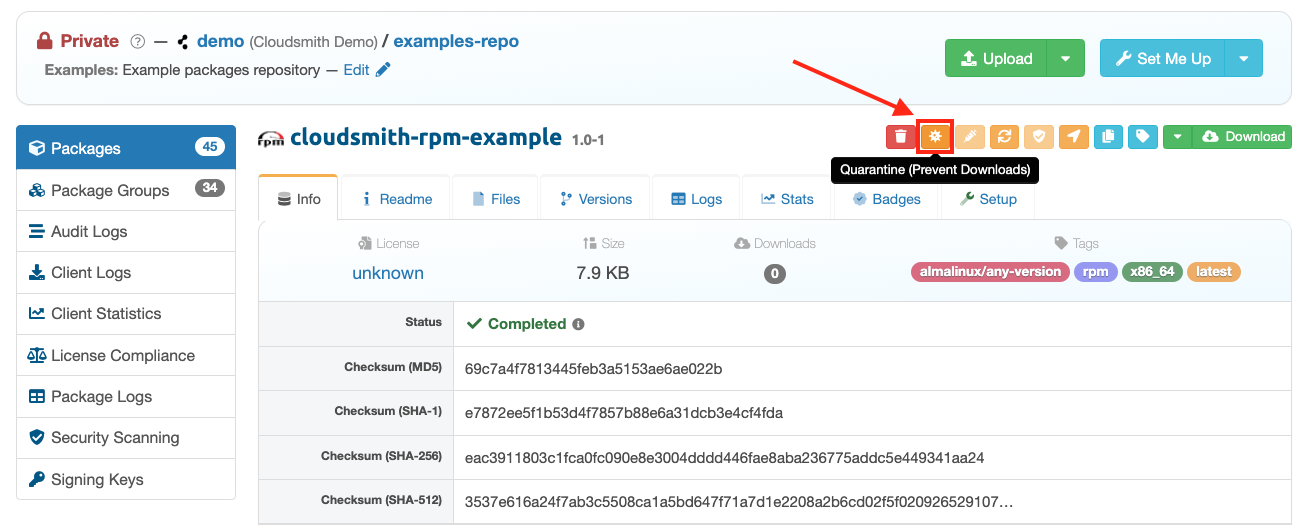Click the faded syringe icon button
Image resolution: width=1313 pixels, height=525 pixels.
click(970, 137)
